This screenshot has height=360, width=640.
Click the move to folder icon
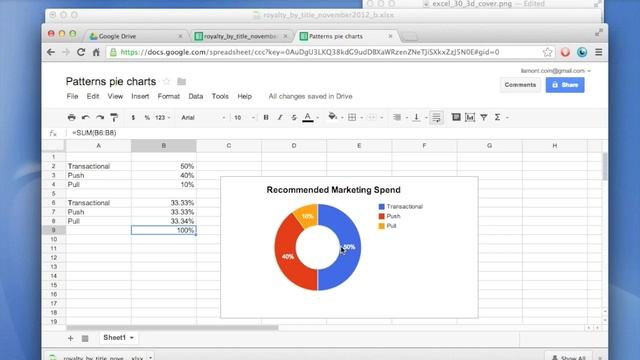tap(182, 82)
